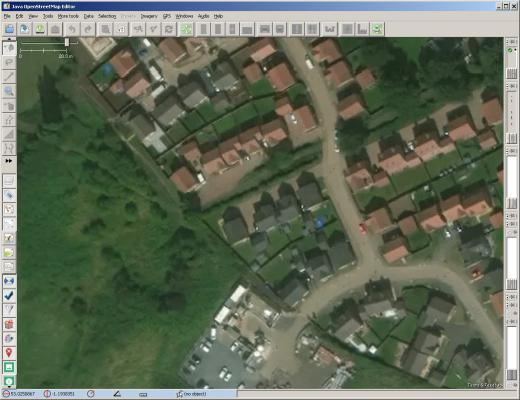Select the Zoom magnifier tool
The height and width of the screenshot is (400, 520).
pyautogui.click(x=9, y=91)
